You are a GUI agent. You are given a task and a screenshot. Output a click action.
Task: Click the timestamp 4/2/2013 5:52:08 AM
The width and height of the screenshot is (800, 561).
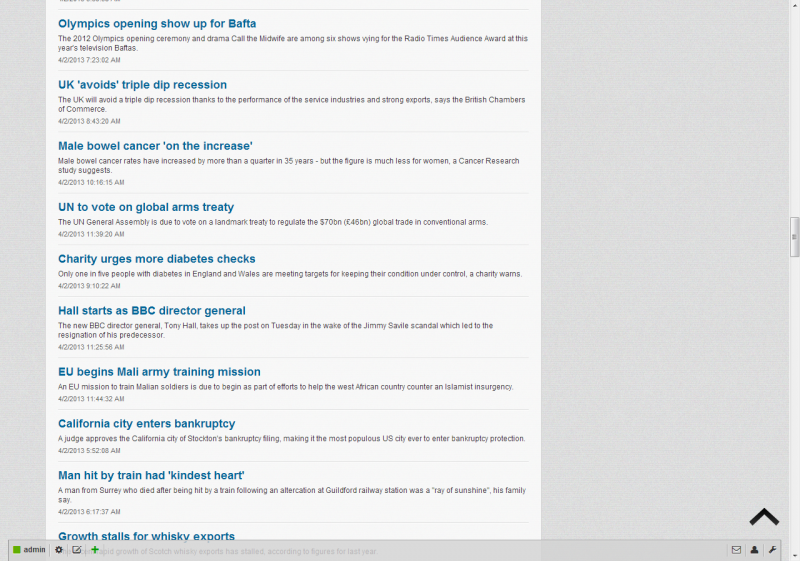coord(89,451)
